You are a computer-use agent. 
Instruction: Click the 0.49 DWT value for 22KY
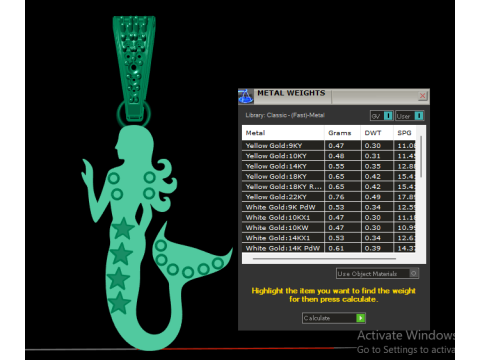pyautogui.click(x=372, y=197)
